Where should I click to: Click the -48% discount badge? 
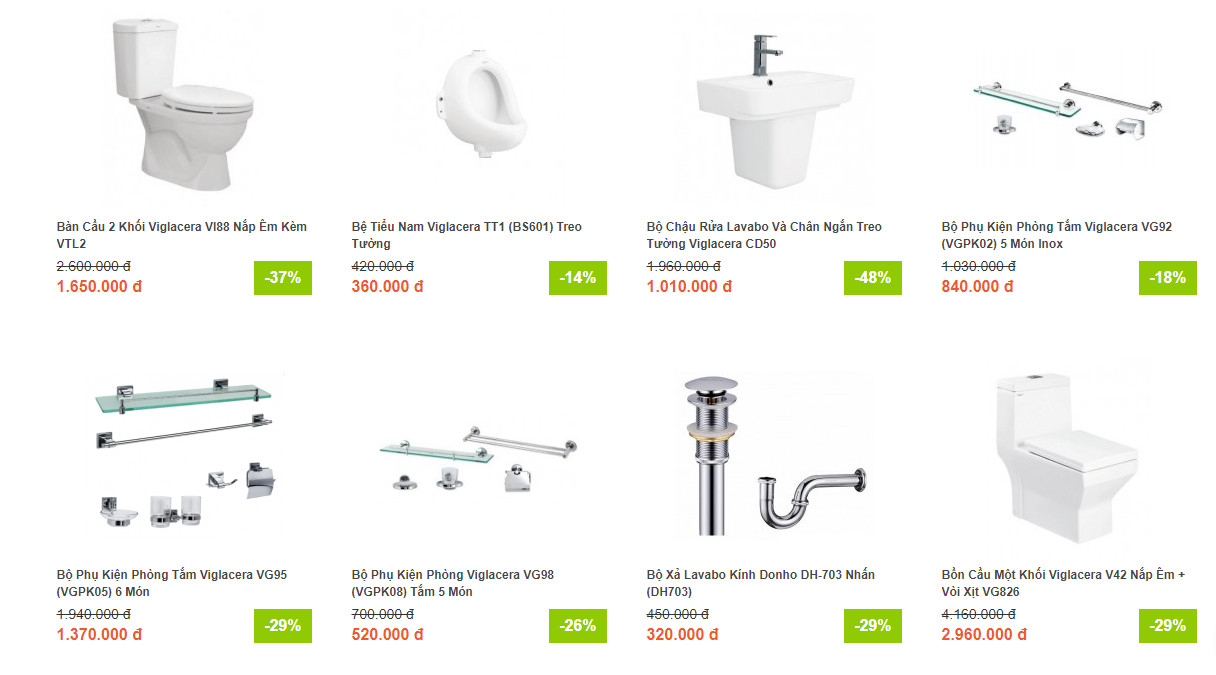coord(873,278)
